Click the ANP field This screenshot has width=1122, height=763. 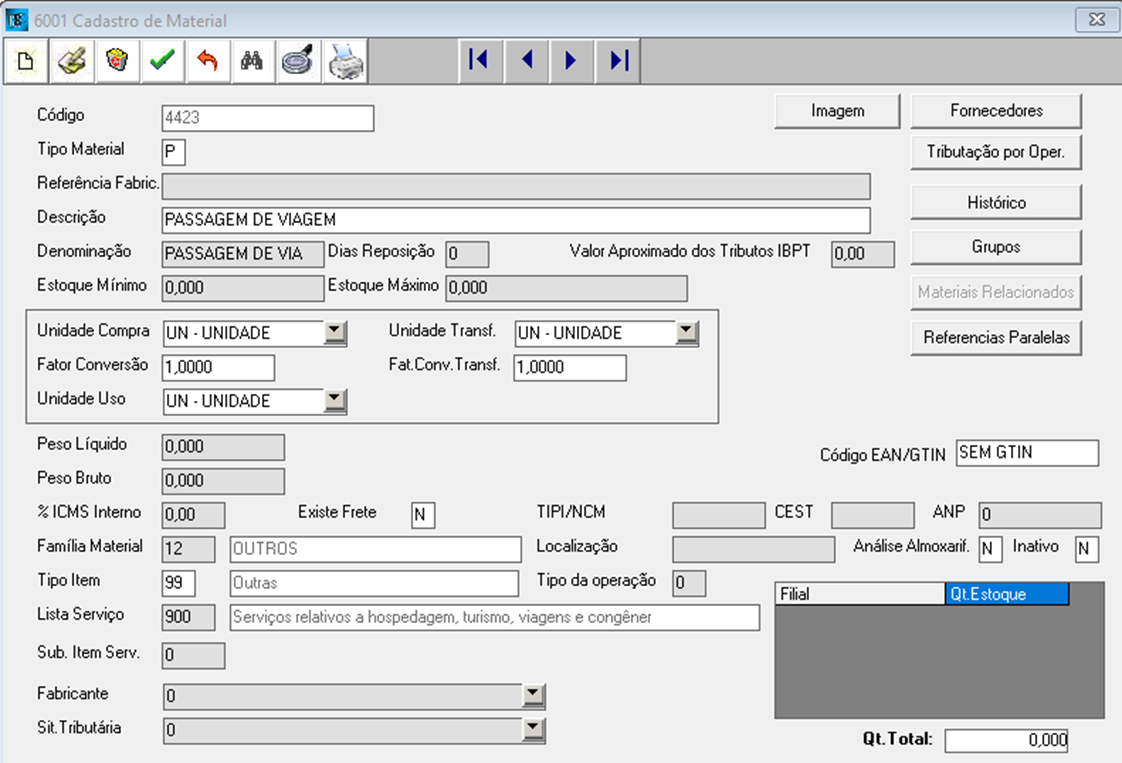(1040, 515)
